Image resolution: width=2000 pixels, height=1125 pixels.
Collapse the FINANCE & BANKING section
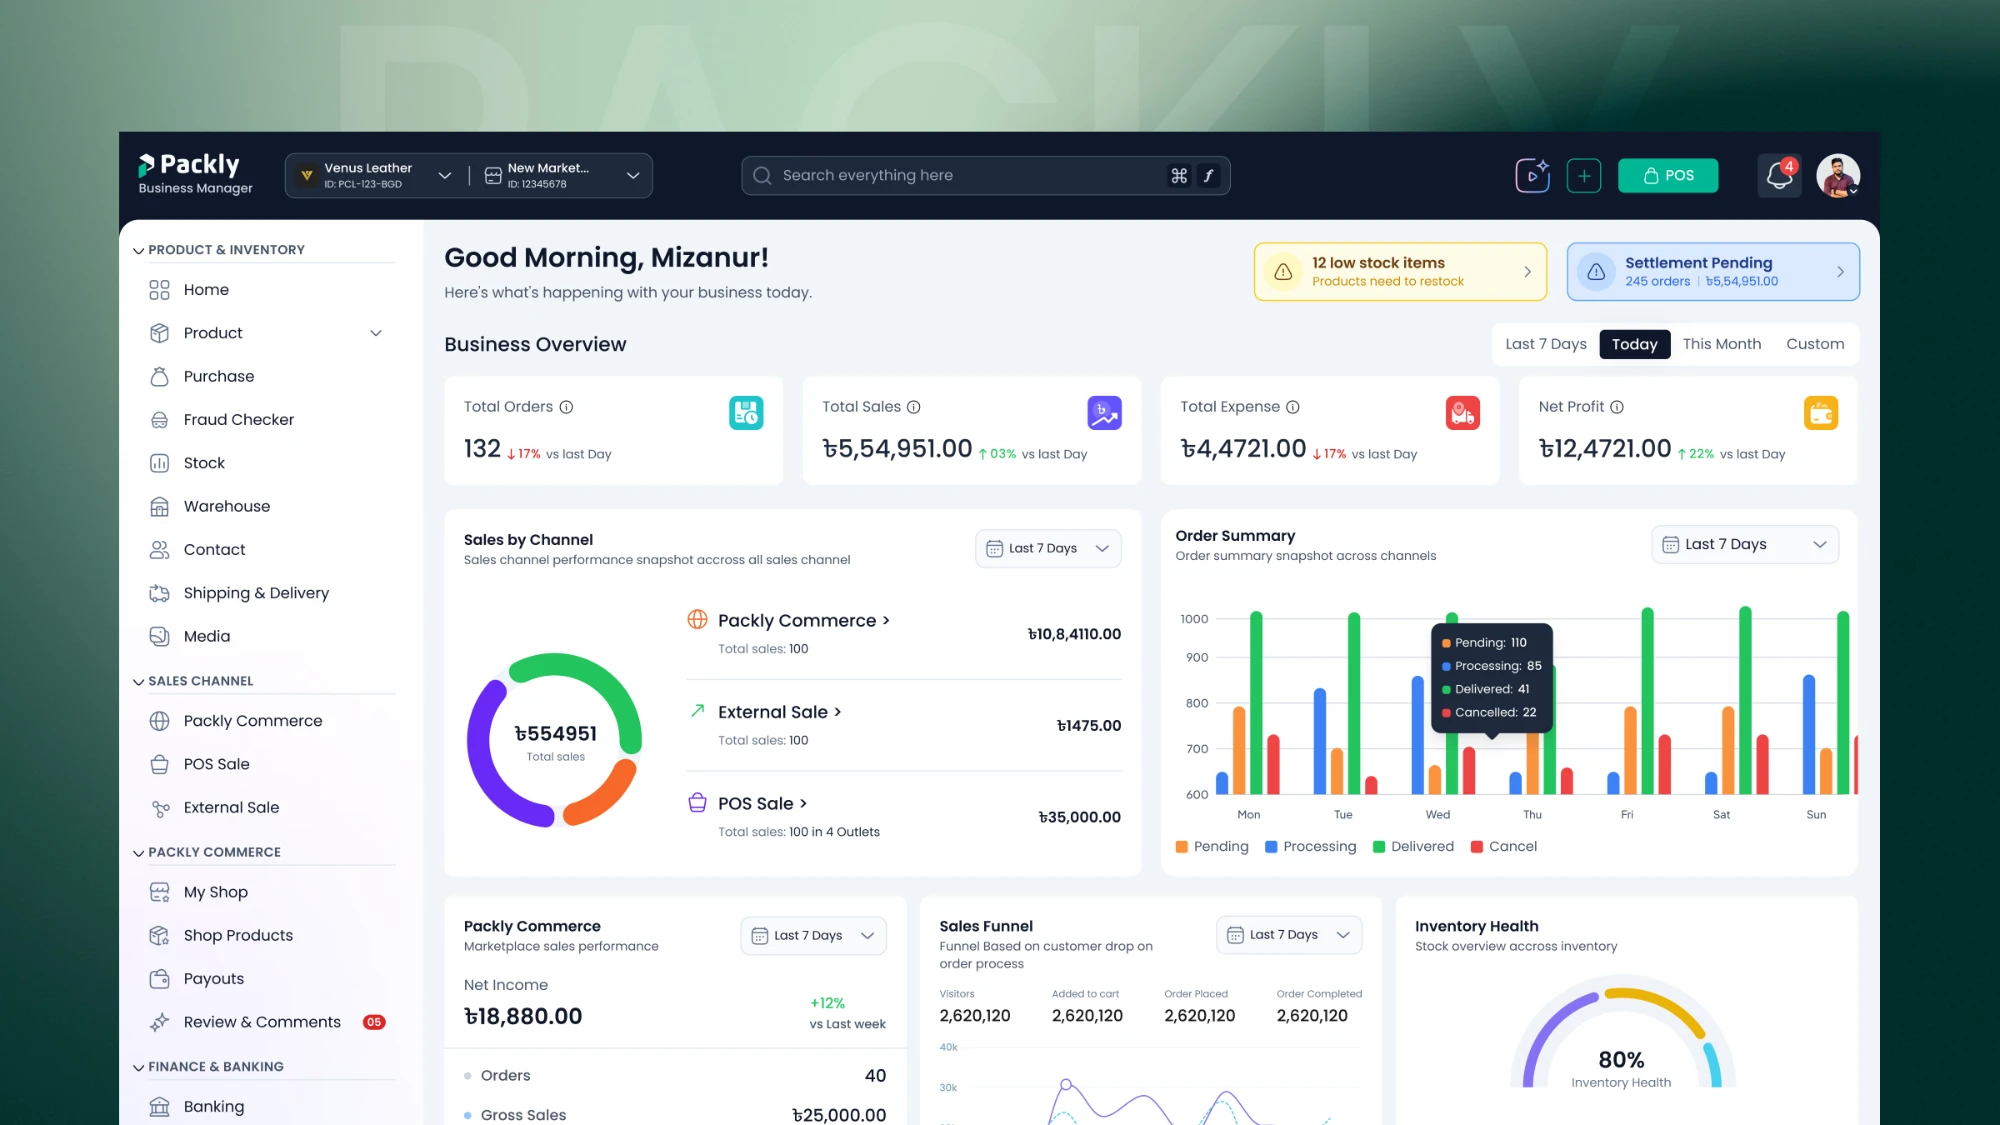139,1068
